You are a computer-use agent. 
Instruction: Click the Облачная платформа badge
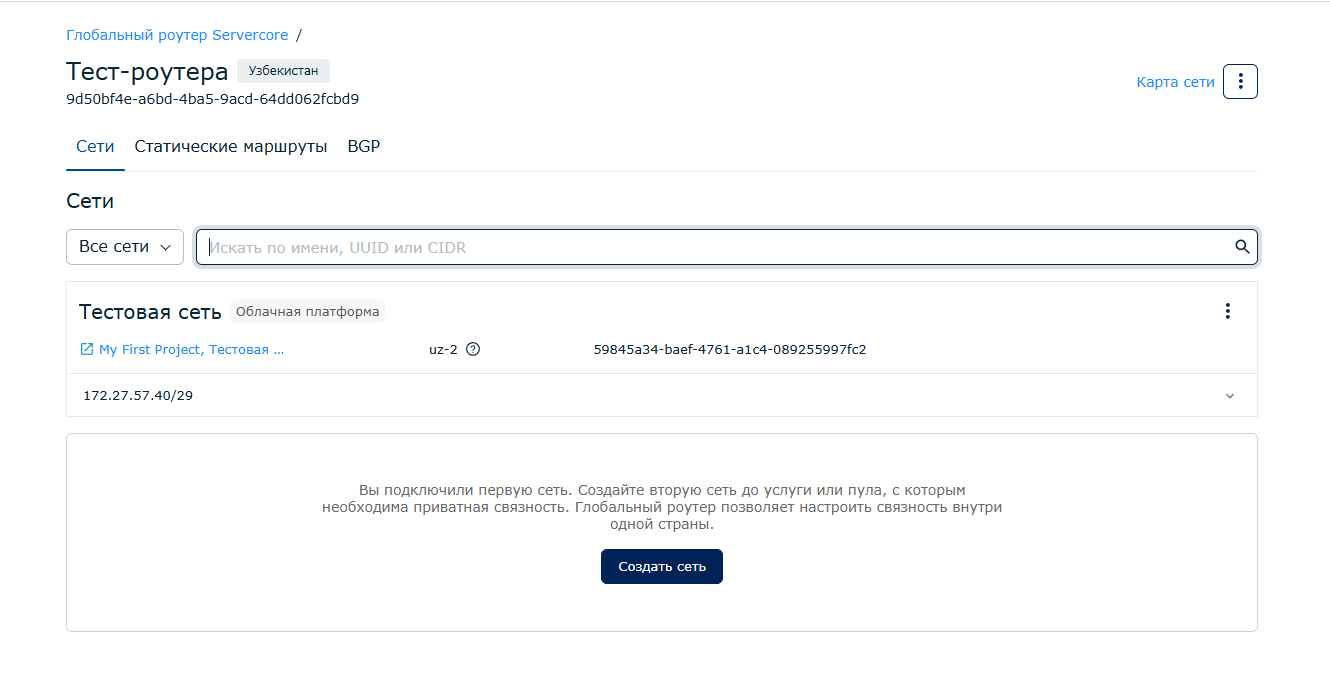[x=307, y=311]
